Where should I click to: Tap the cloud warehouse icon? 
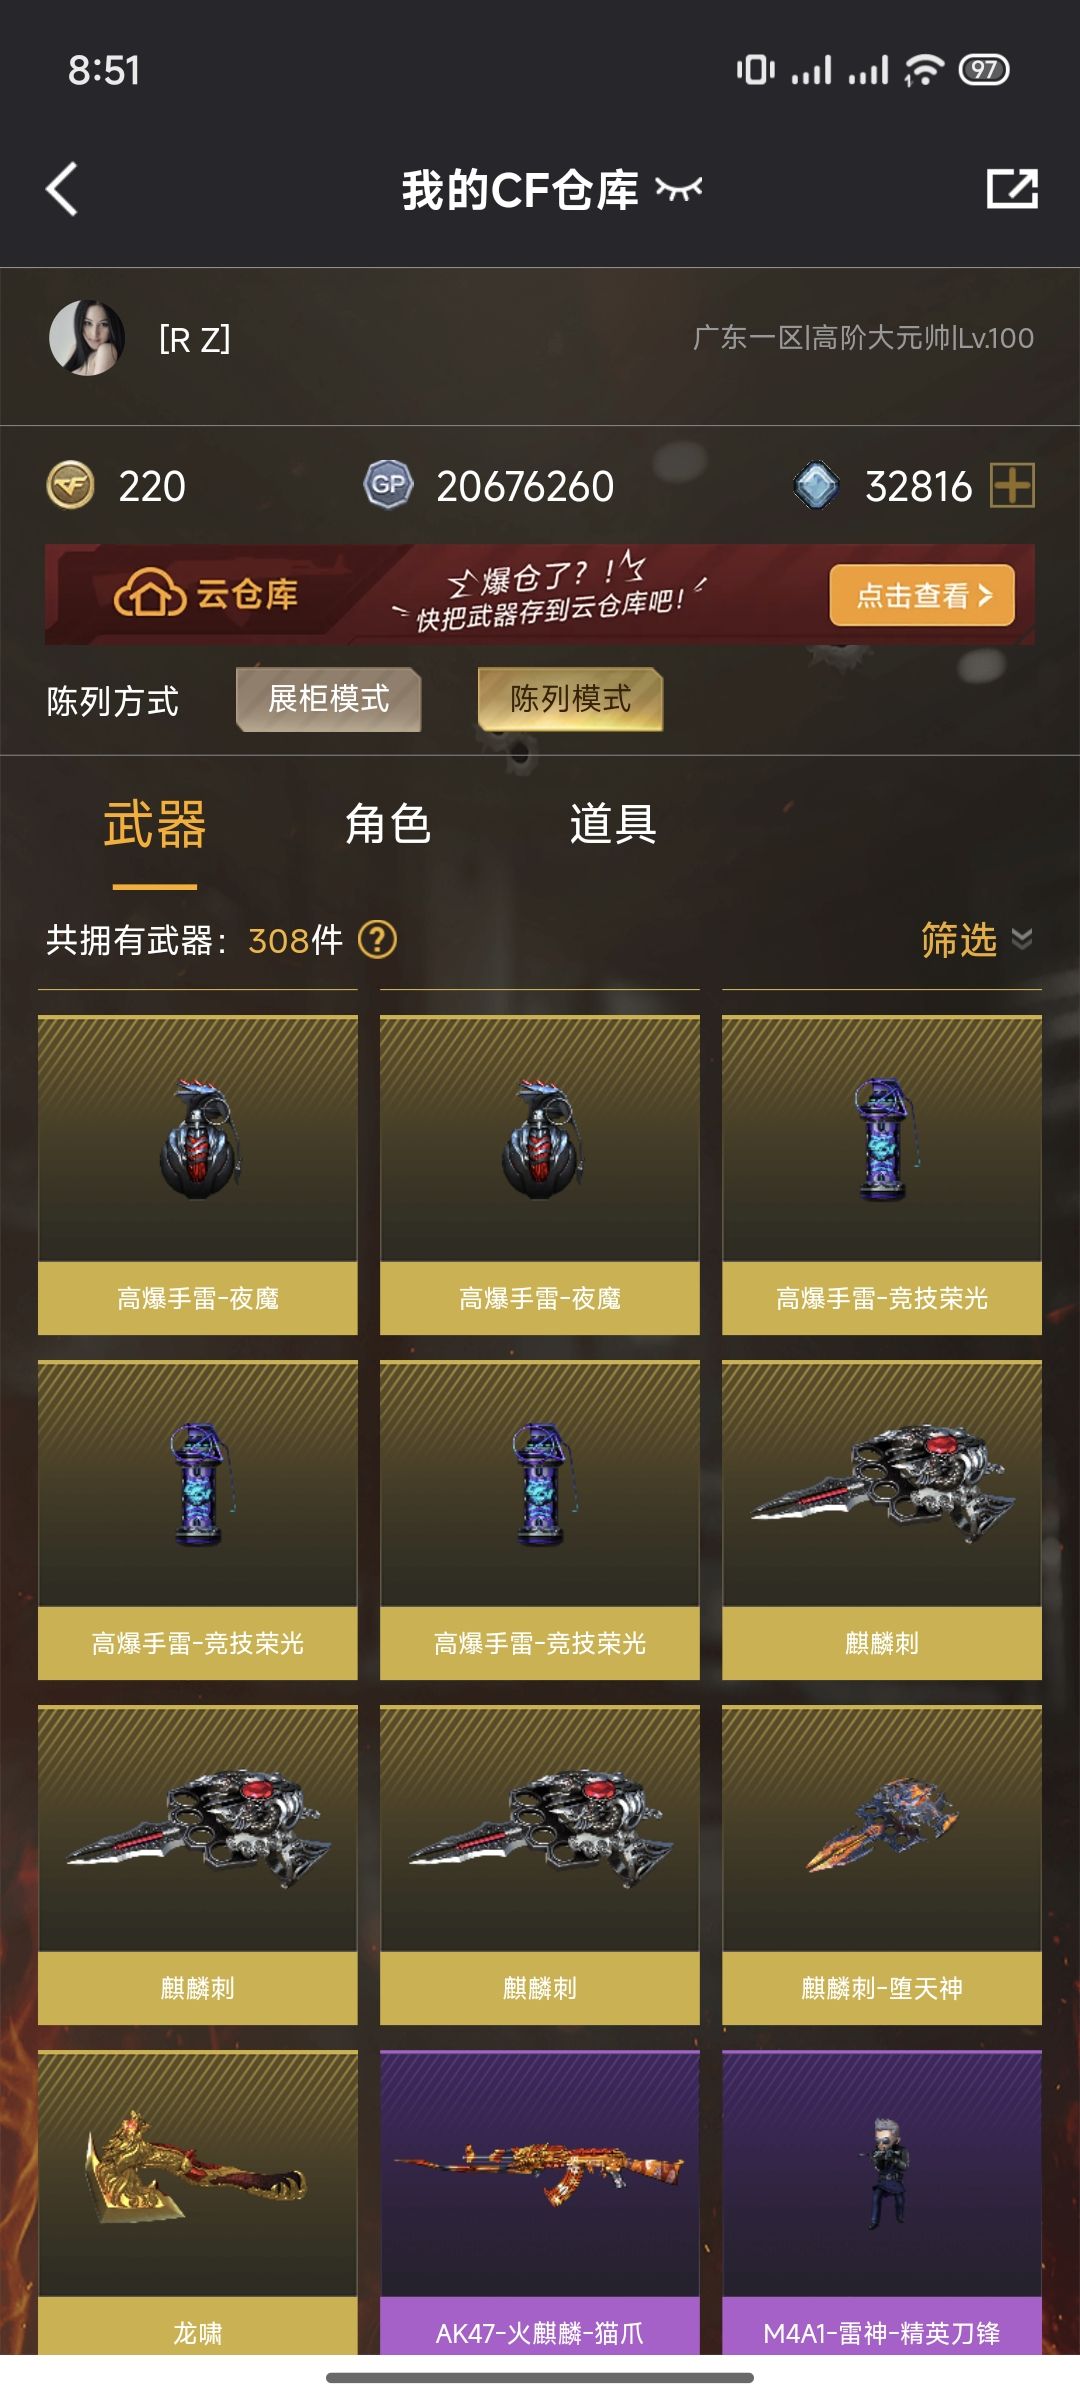(150, 595)
